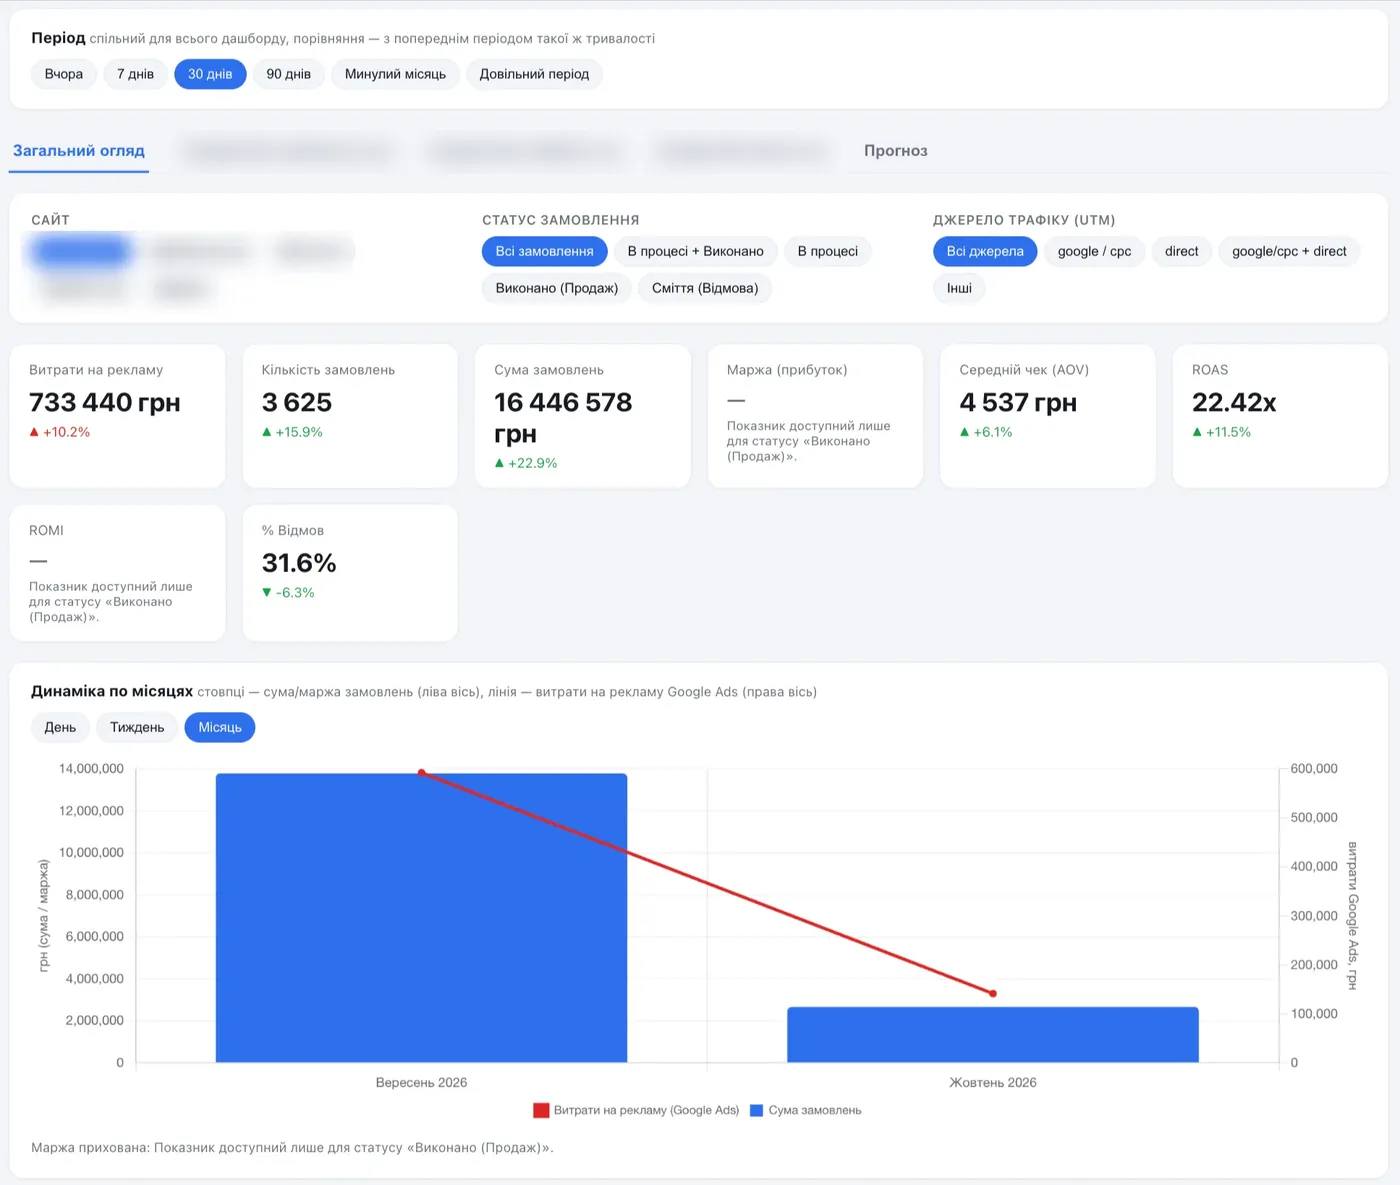The image size is (1400, 1185).
Task: Click the "4 537 грн" average check value
Action: [x=1018, y=402]
